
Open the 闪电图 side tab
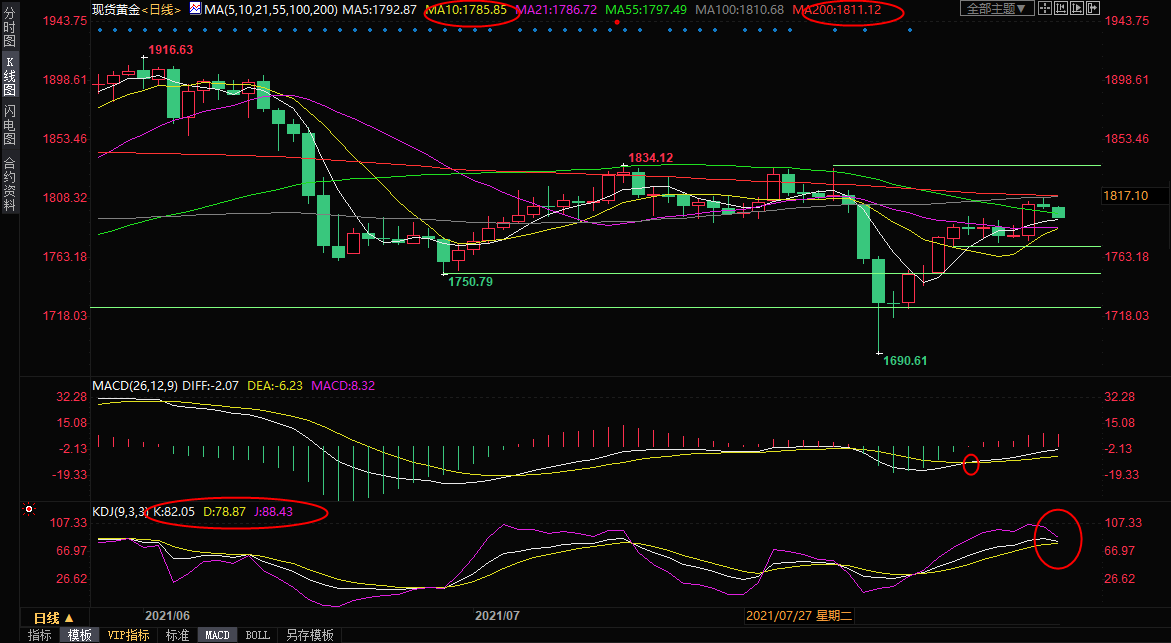point(9,124)
